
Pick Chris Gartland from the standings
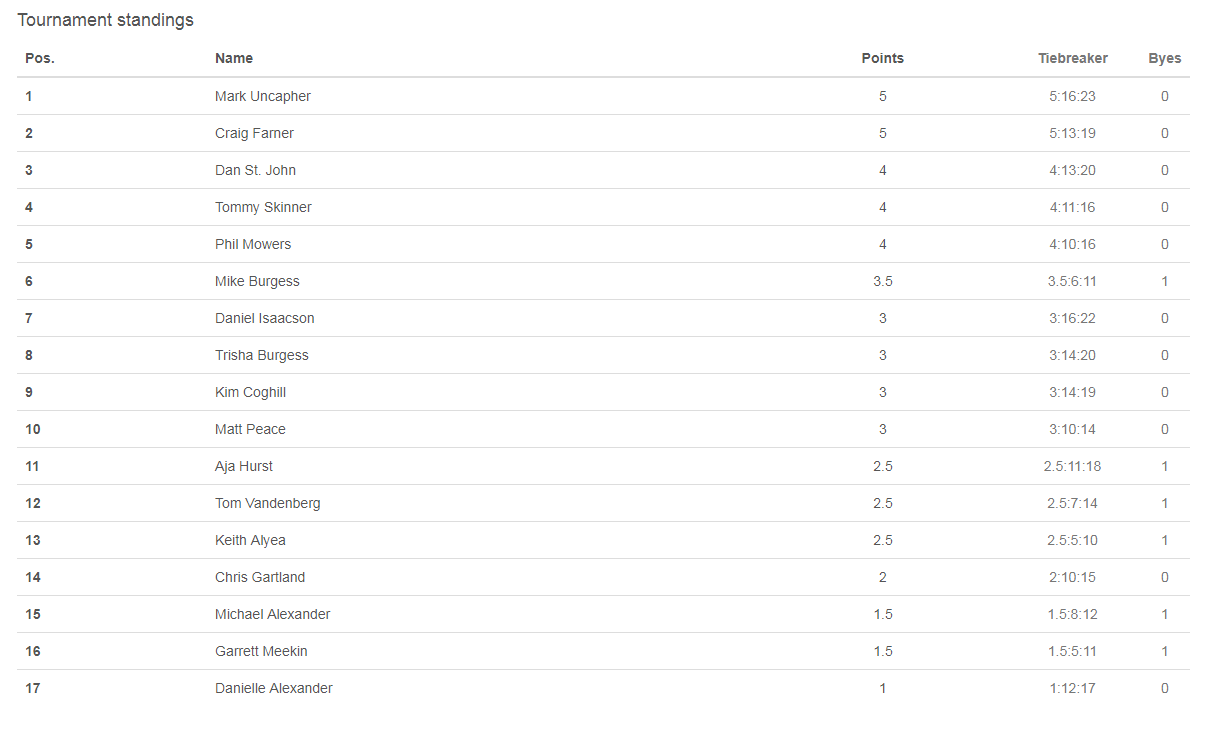[x=260, y=577]
